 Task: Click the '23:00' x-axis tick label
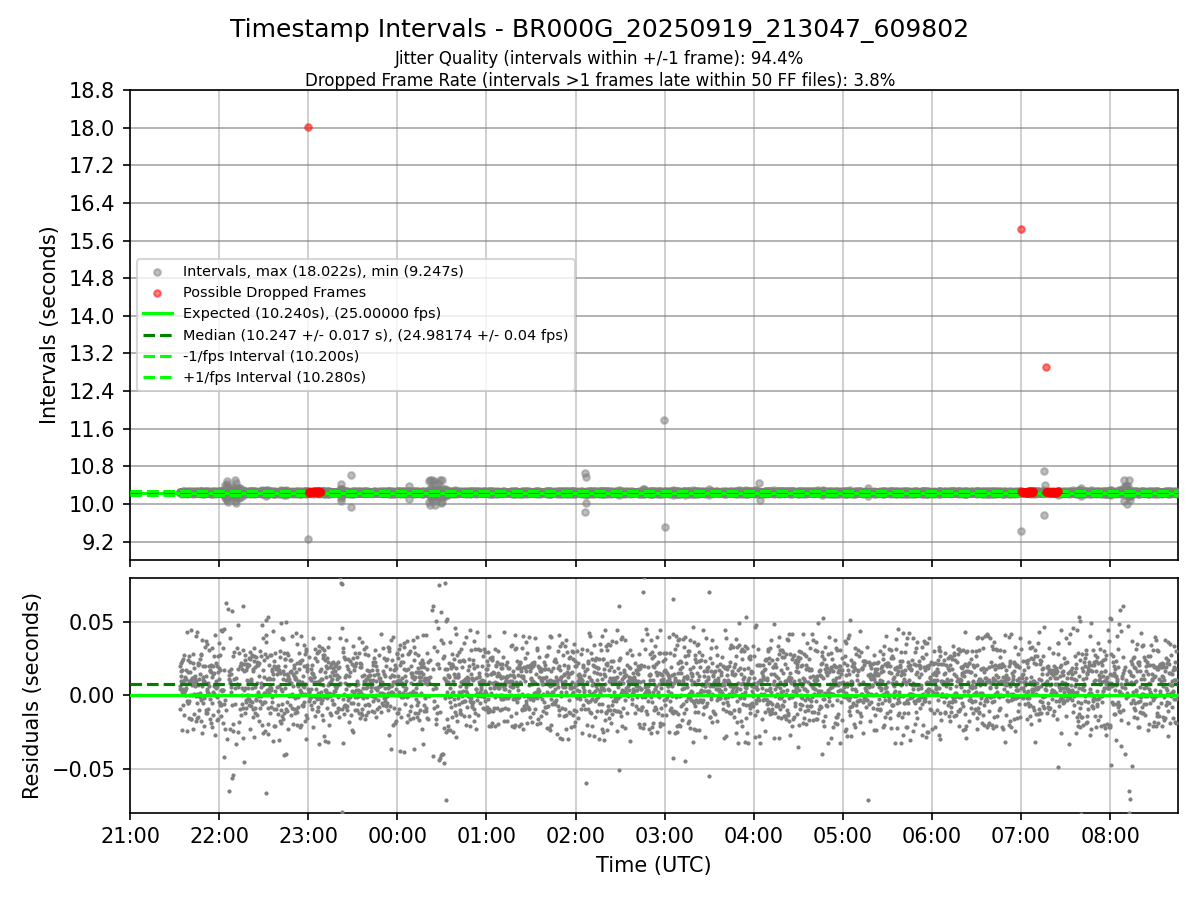[308, 835]
